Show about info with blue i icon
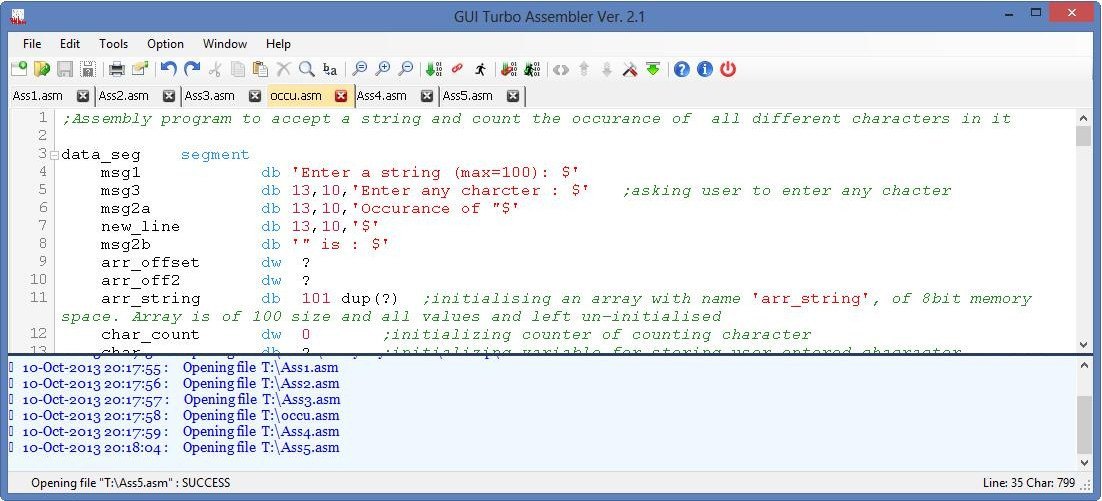1102x501 pixels. coord(705,69)
